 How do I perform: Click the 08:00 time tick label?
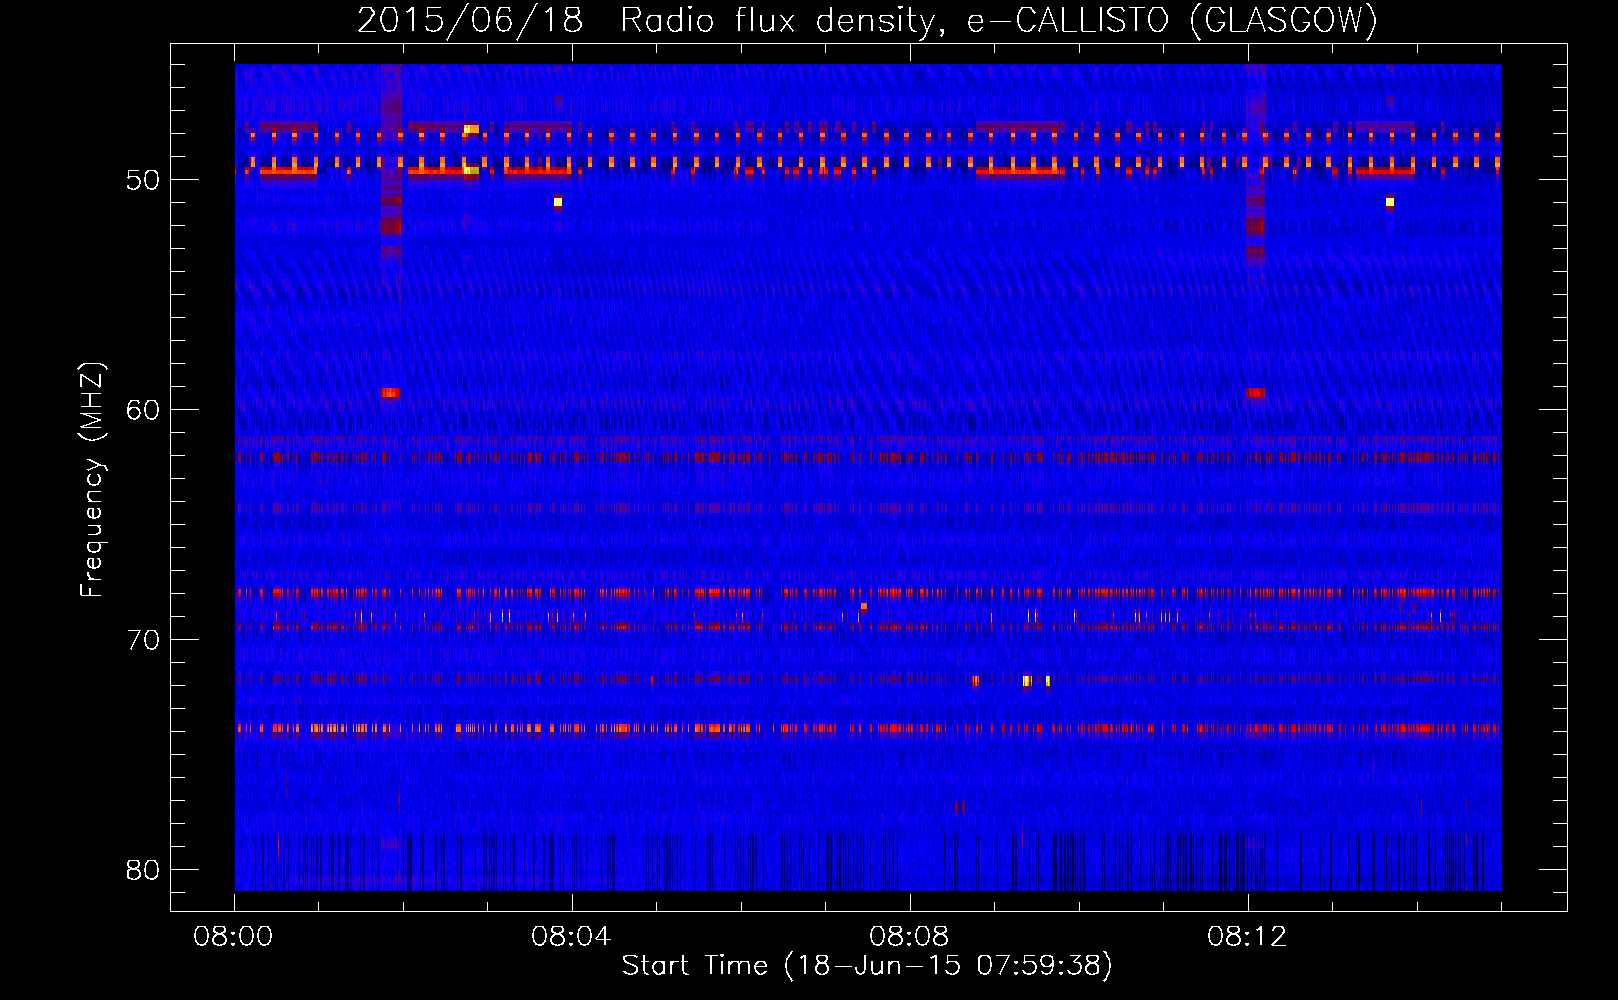tap(234, 937)
